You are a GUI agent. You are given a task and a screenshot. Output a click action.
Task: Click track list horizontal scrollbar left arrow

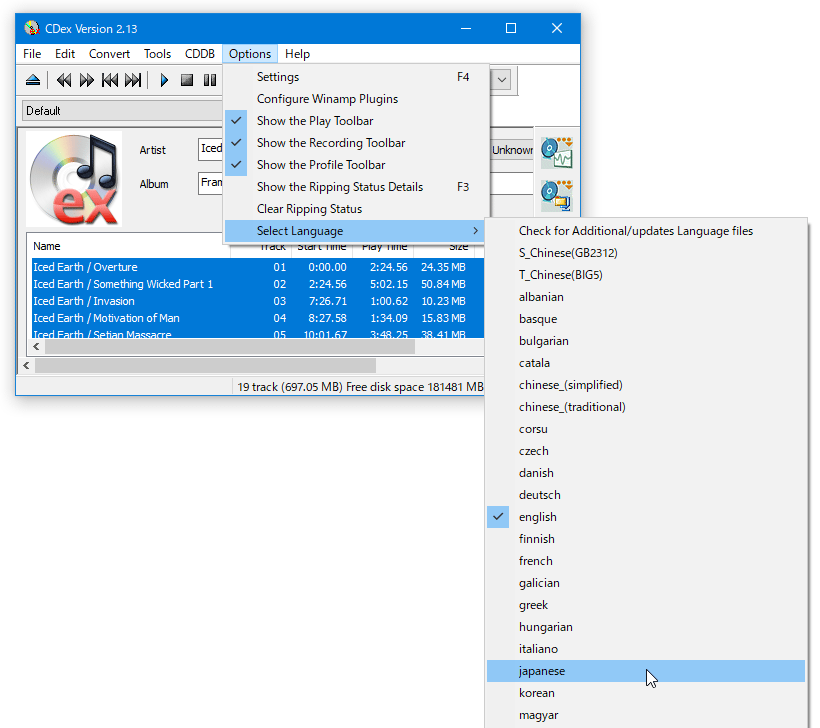coord(36,346)
